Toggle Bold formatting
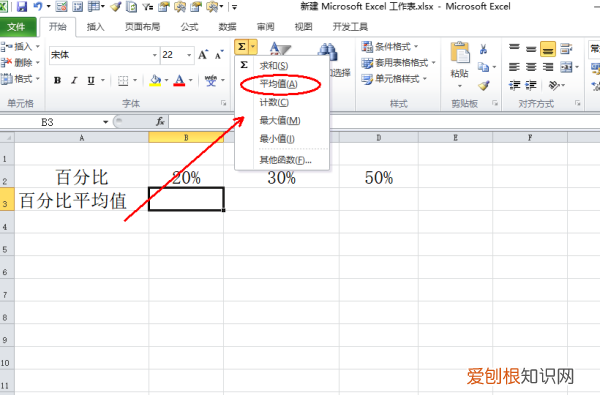 point(57,80)
